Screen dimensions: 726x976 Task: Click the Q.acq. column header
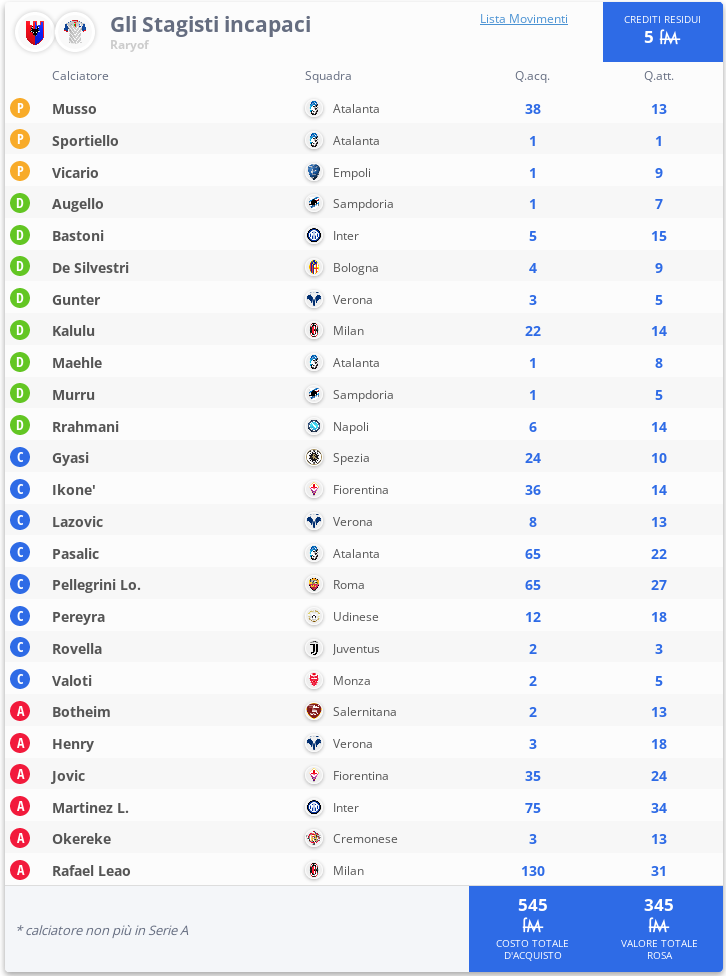(532, 76)
